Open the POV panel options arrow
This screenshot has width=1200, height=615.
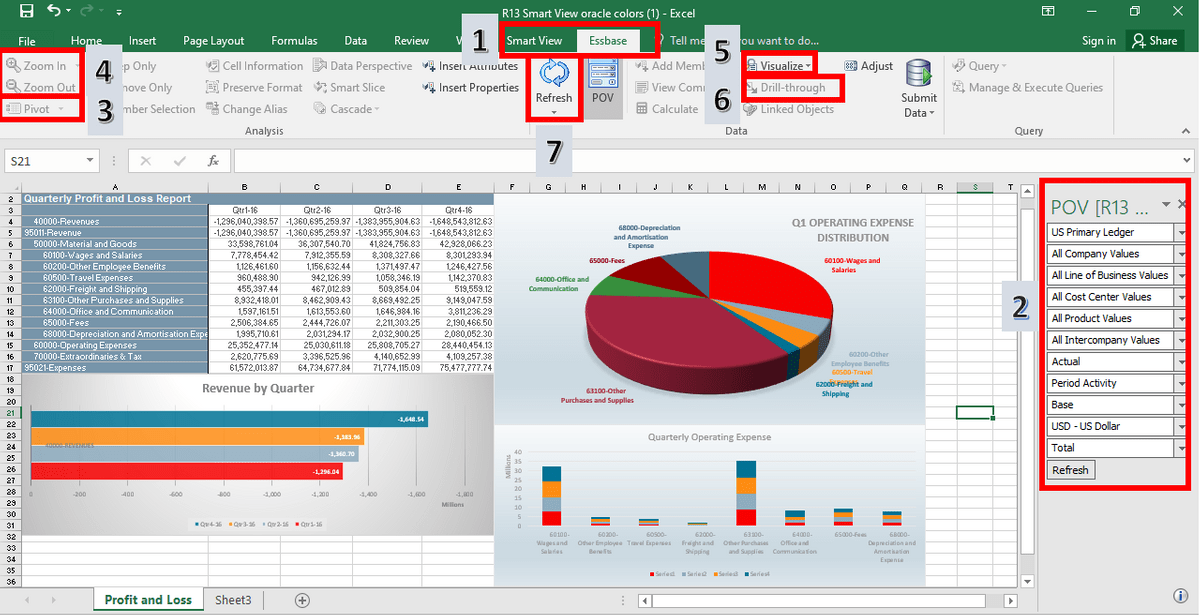tap(1165, 205)
